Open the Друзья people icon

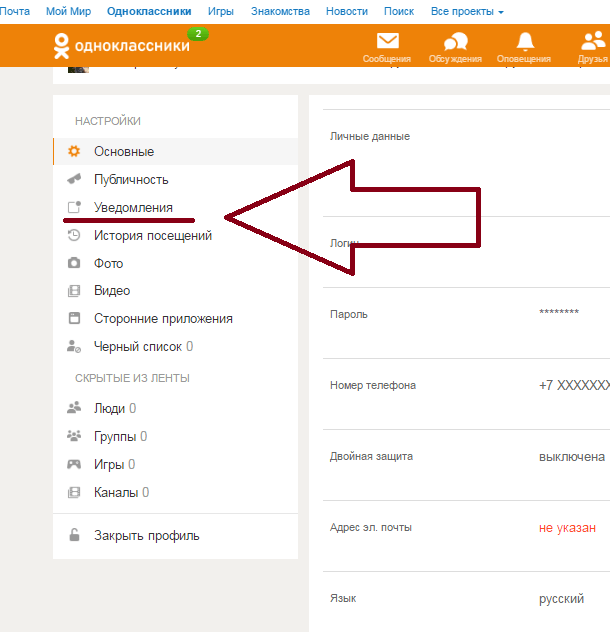593,41
